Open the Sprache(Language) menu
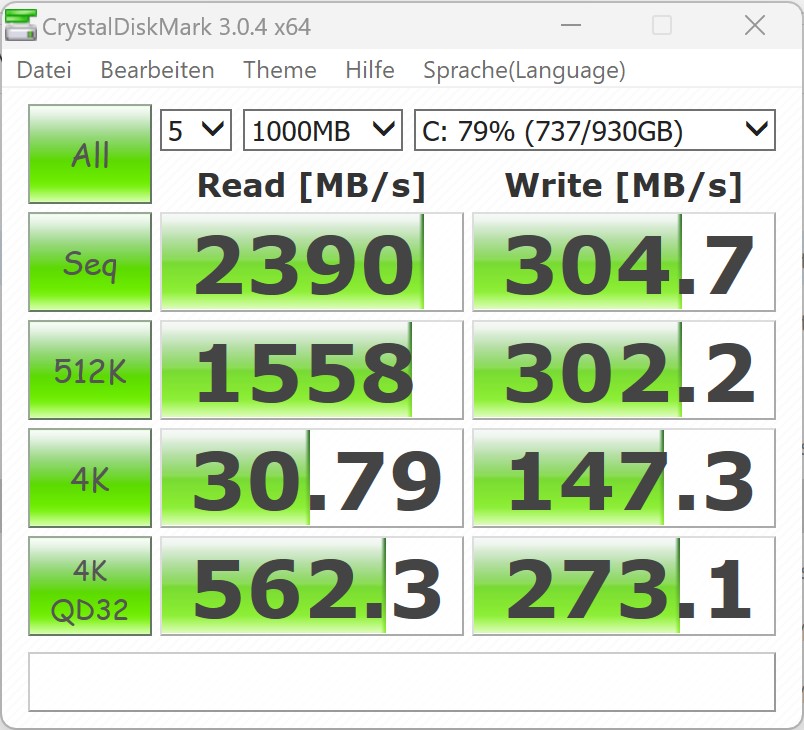 pyautogui.click(x=524, y=71)
